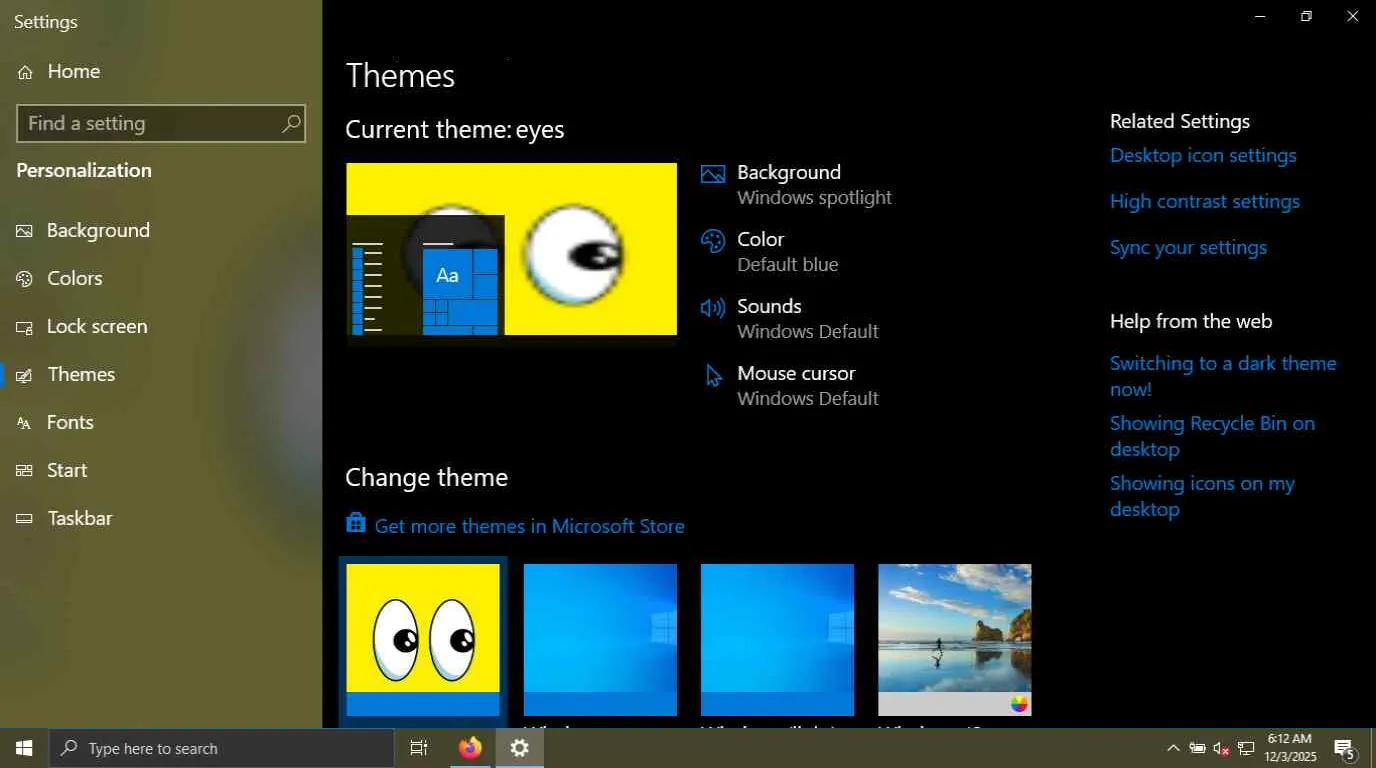Click 'Type here to search' taskbar box
This screenshot has height=768, width=1376.
tap(221, 748)
